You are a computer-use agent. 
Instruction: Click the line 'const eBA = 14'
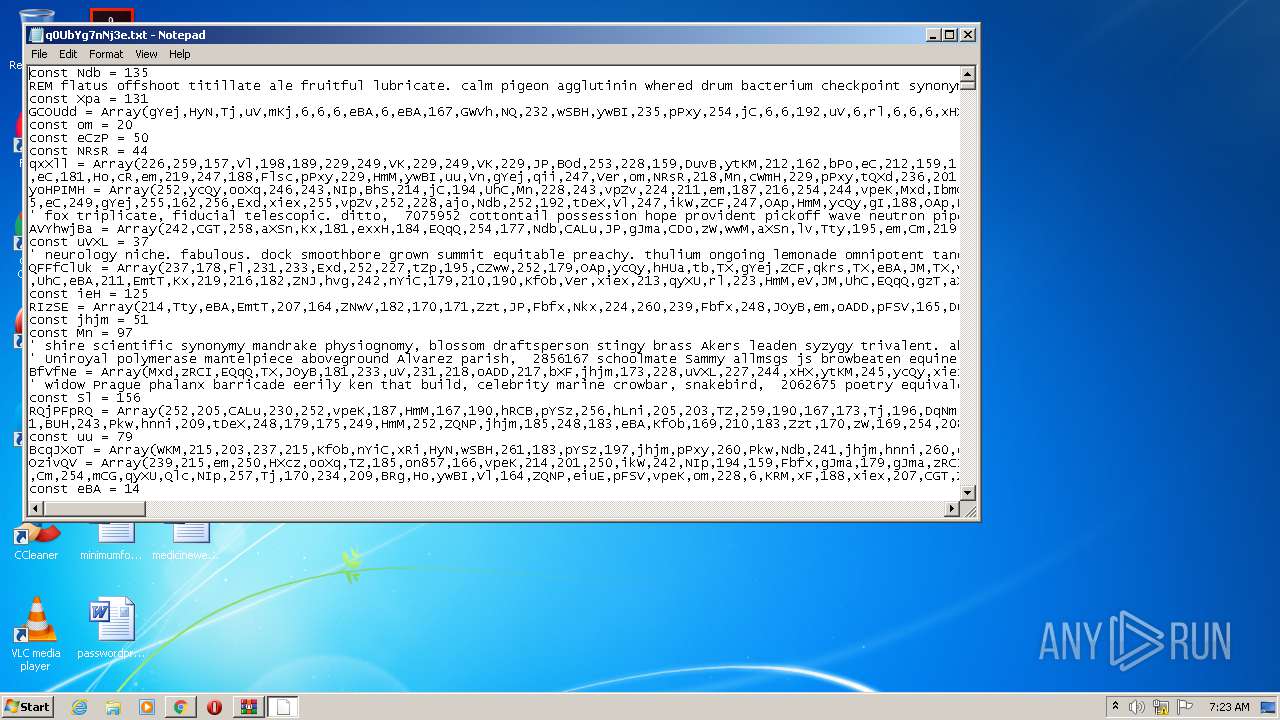[85, 489]
